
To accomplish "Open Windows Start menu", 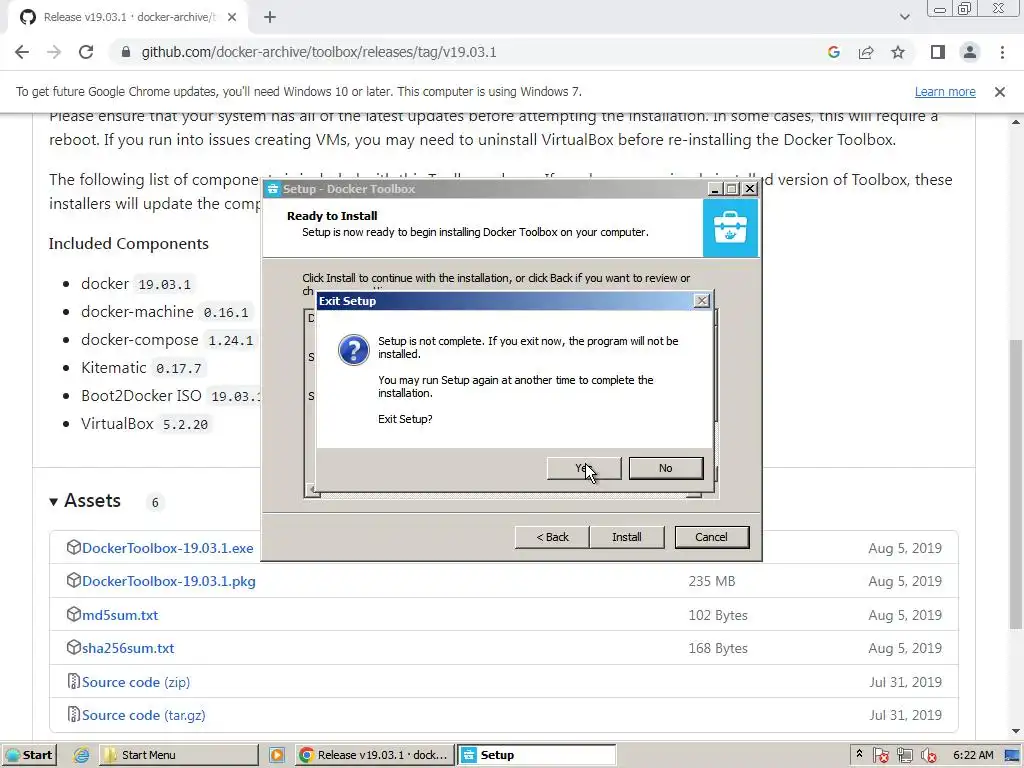I will (29, 755).
